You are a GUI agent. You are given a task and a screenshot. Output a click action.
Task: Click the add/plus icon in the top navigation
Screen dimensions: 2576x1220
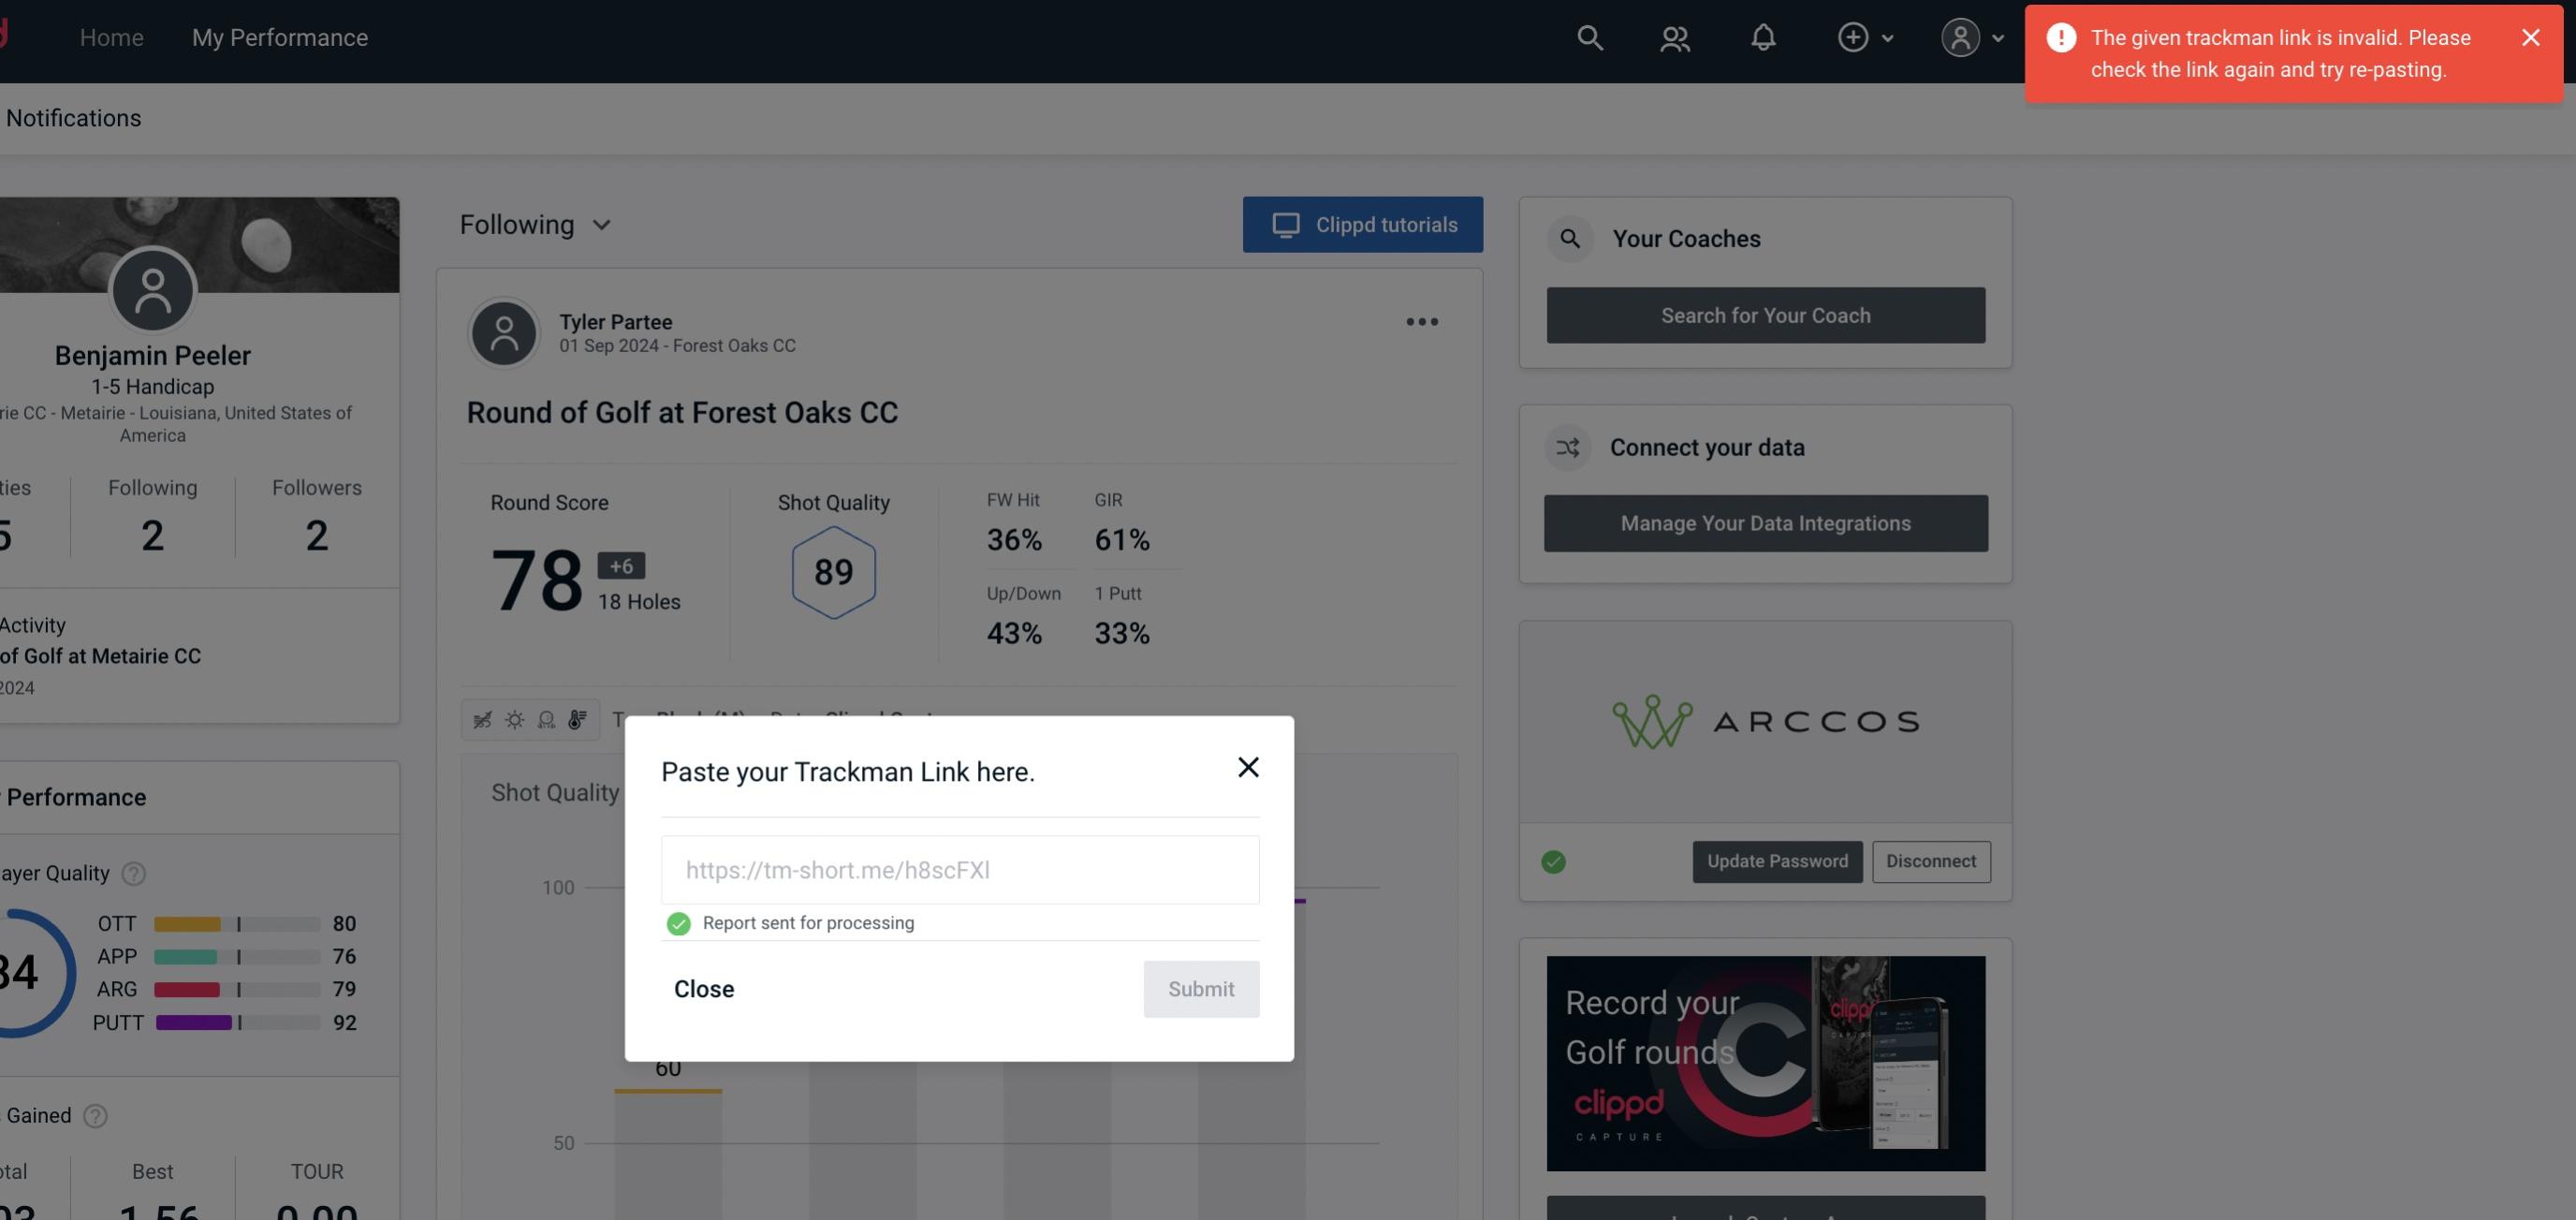(1851, 37)
